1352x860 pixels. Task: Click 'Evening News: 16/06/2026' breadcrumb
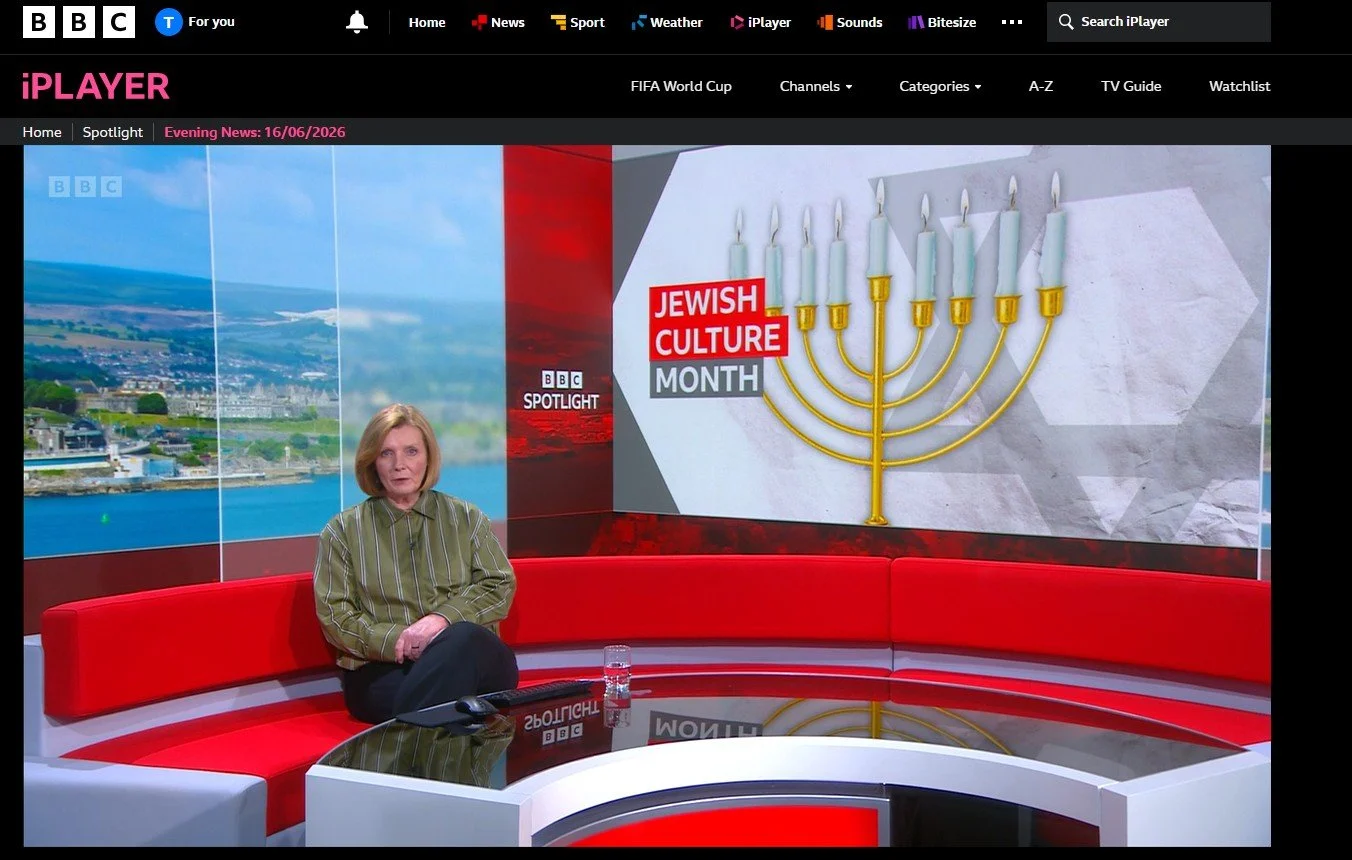(255, 132)
